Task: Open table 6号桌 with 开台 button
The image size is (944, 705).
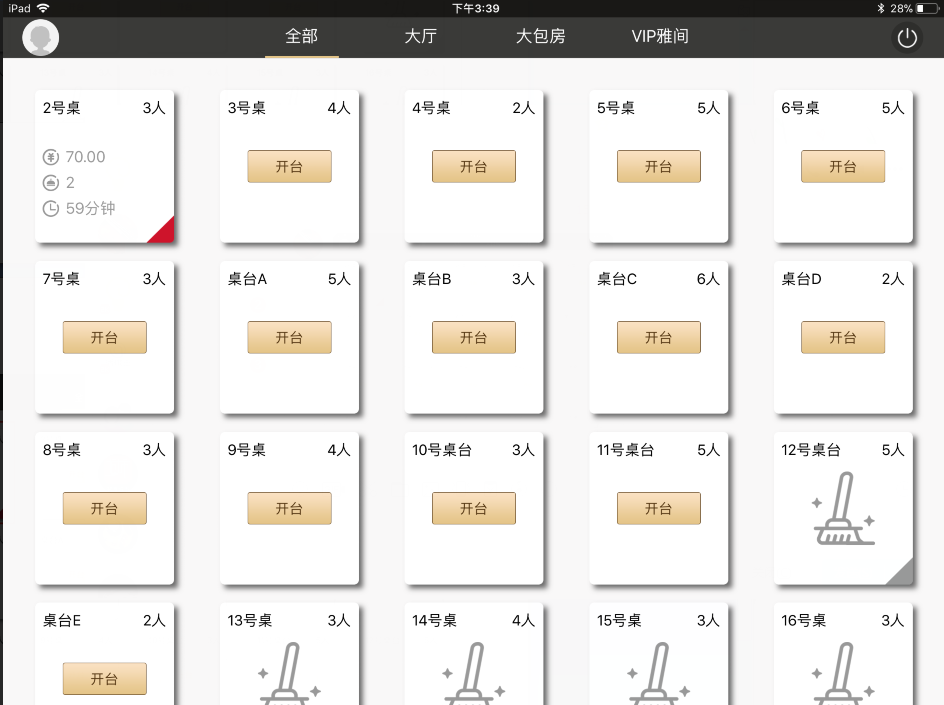Action: click(843, 166)
